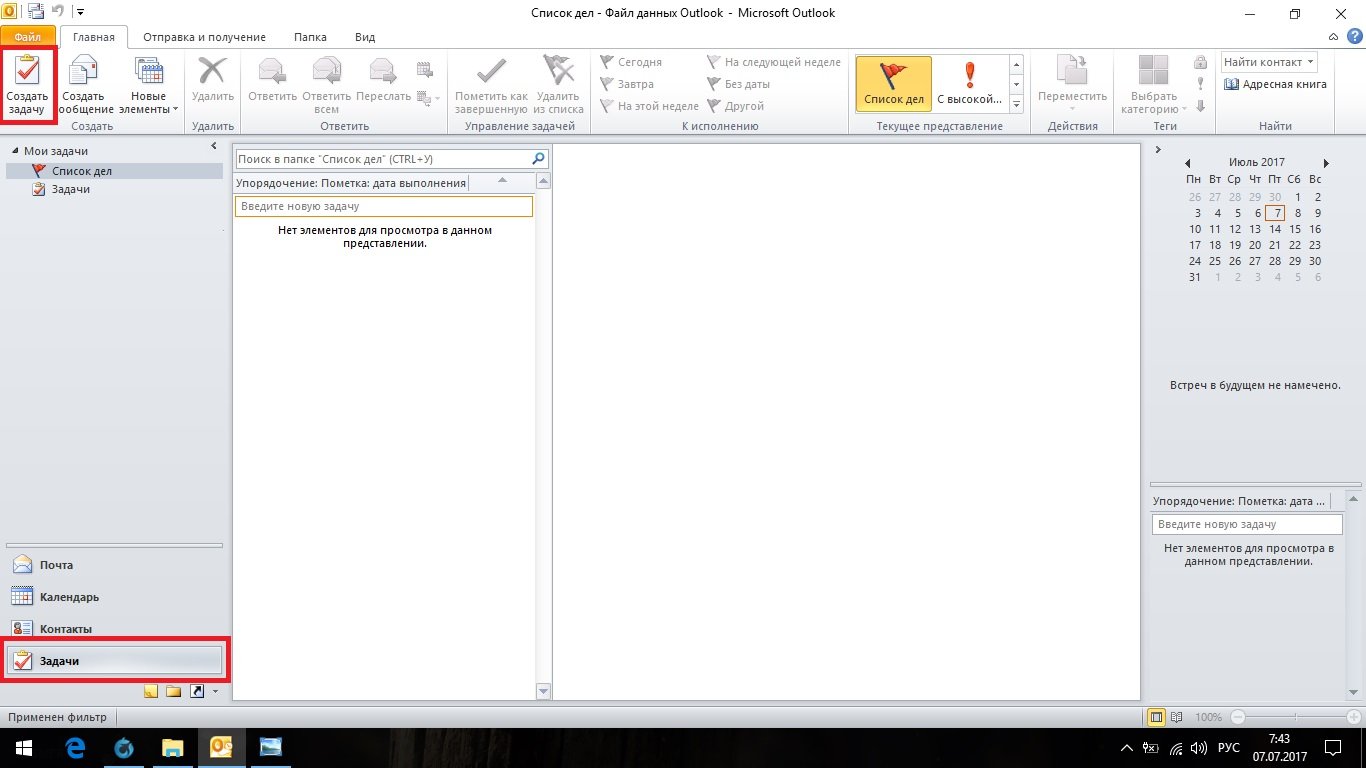Collapse the Мои задачи group
Screen dimensions: 1366x768
tap(15, 151)
